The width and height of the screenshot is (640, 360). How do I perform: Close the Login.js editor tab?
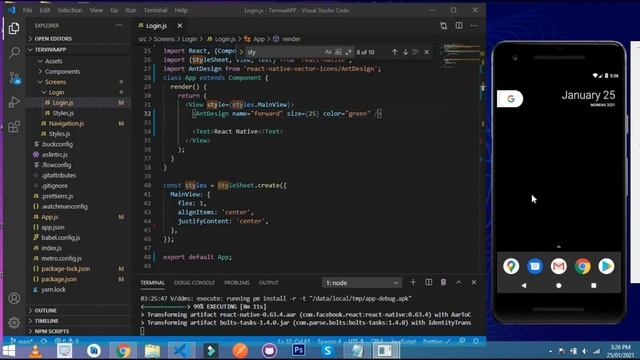180,26
